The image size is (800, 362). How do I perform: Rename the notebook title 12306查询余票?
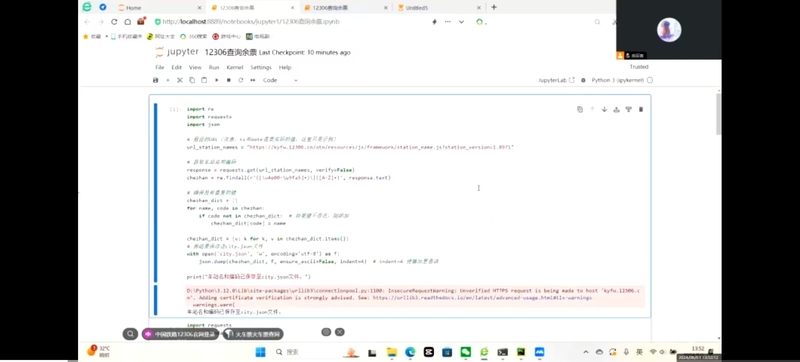point(231,53)
